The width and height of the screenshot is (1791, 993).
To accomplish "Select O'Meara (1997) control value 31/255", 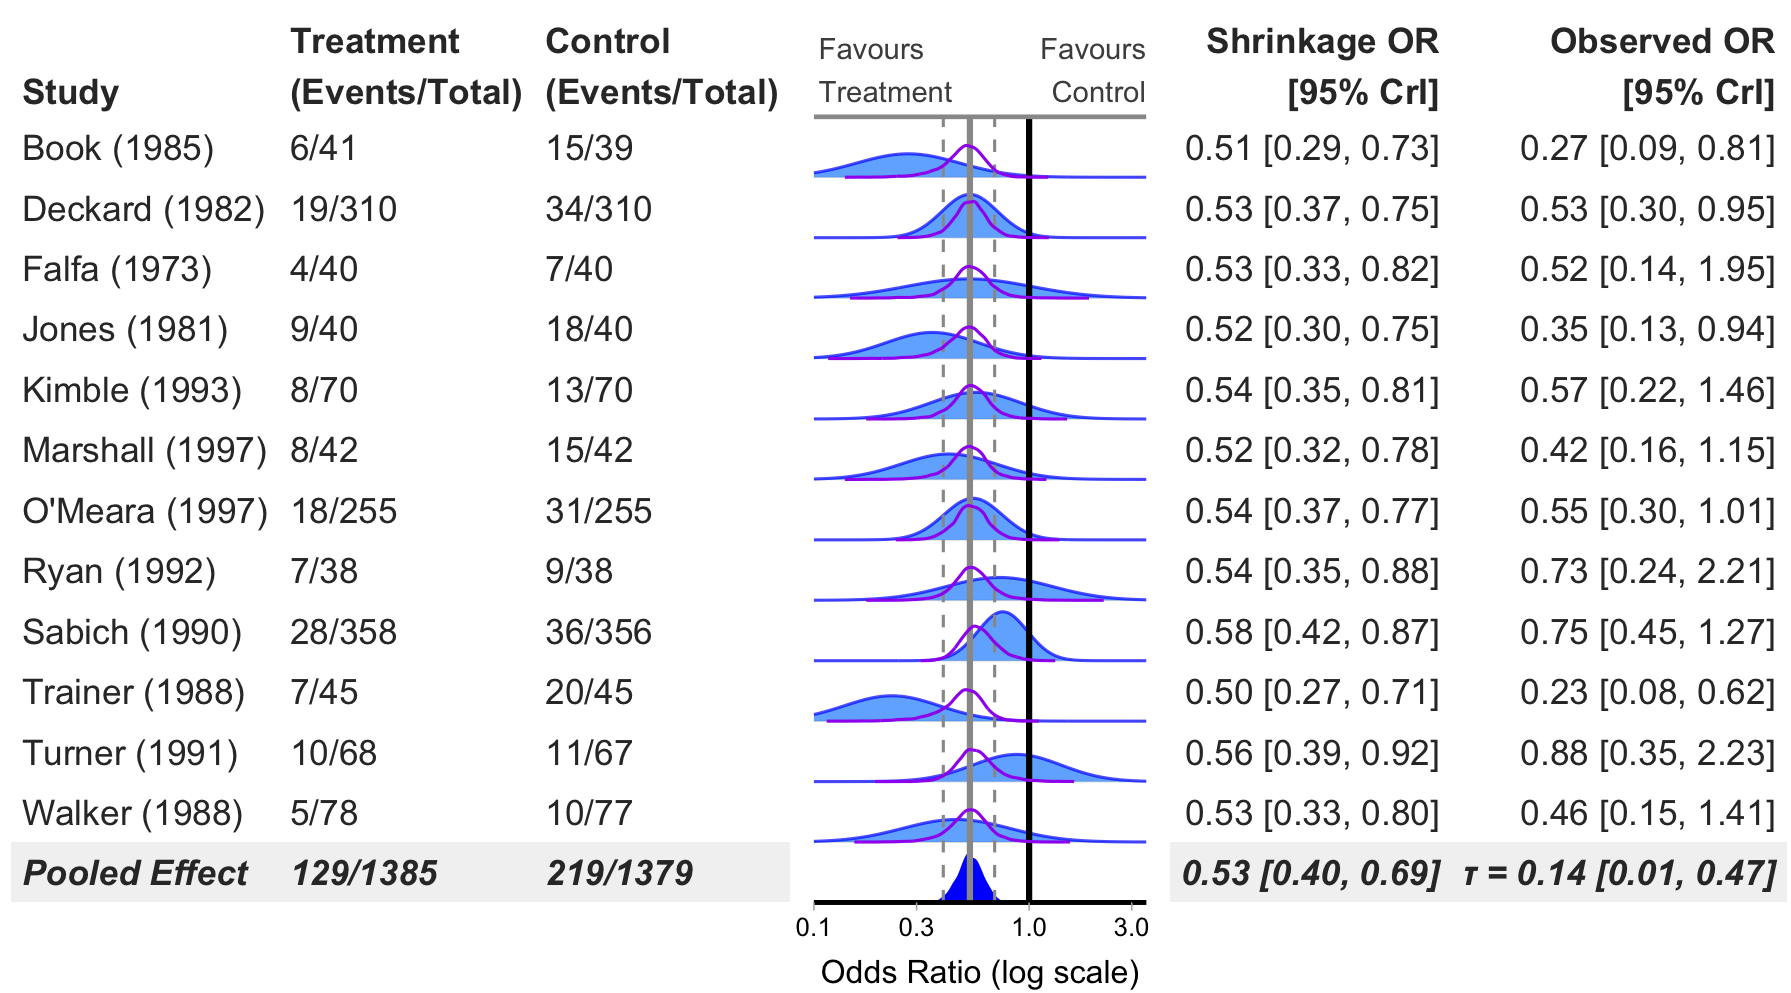I will [x=598, y=512].
